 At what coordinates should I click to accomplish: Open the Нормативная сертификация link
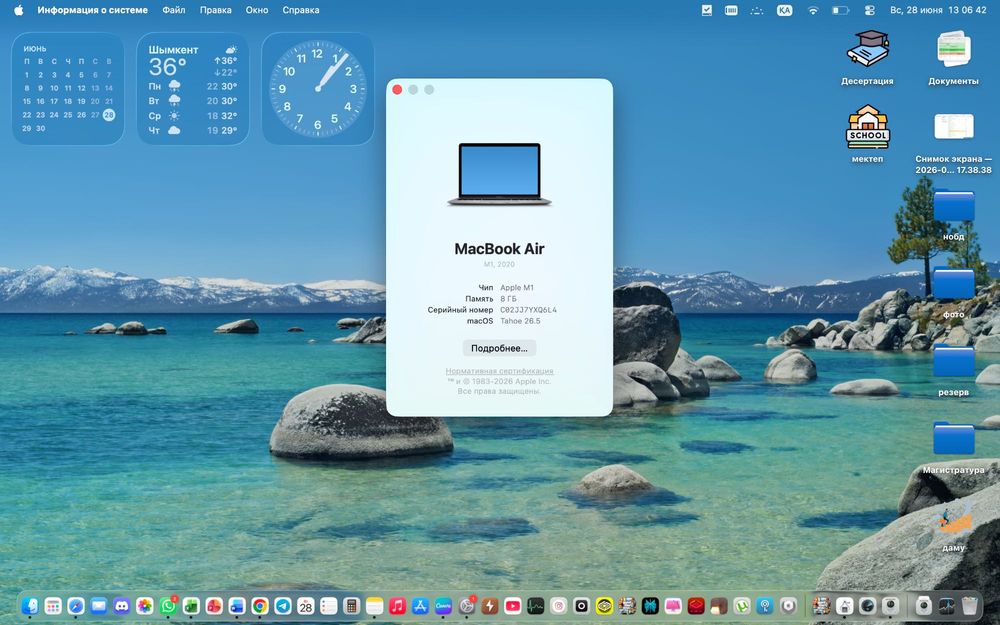499,371
